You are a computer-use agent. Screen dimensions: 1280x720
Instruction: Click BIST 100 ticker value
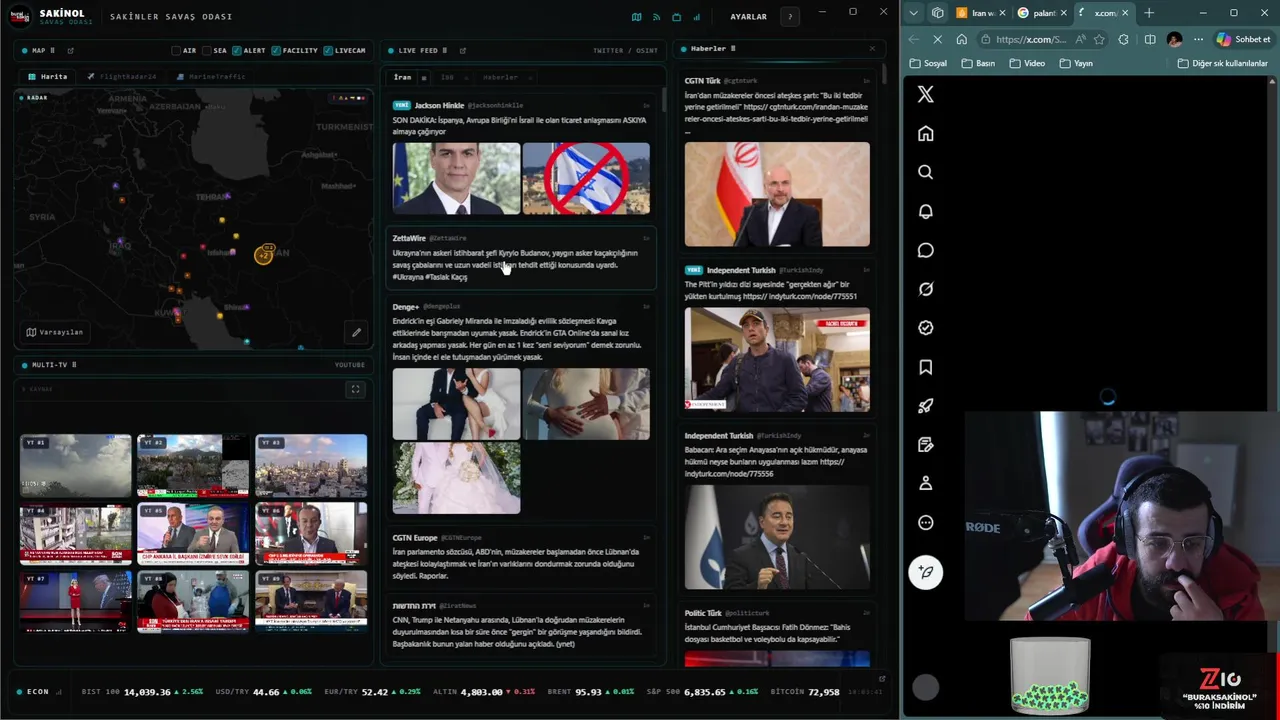pos(147,692)
